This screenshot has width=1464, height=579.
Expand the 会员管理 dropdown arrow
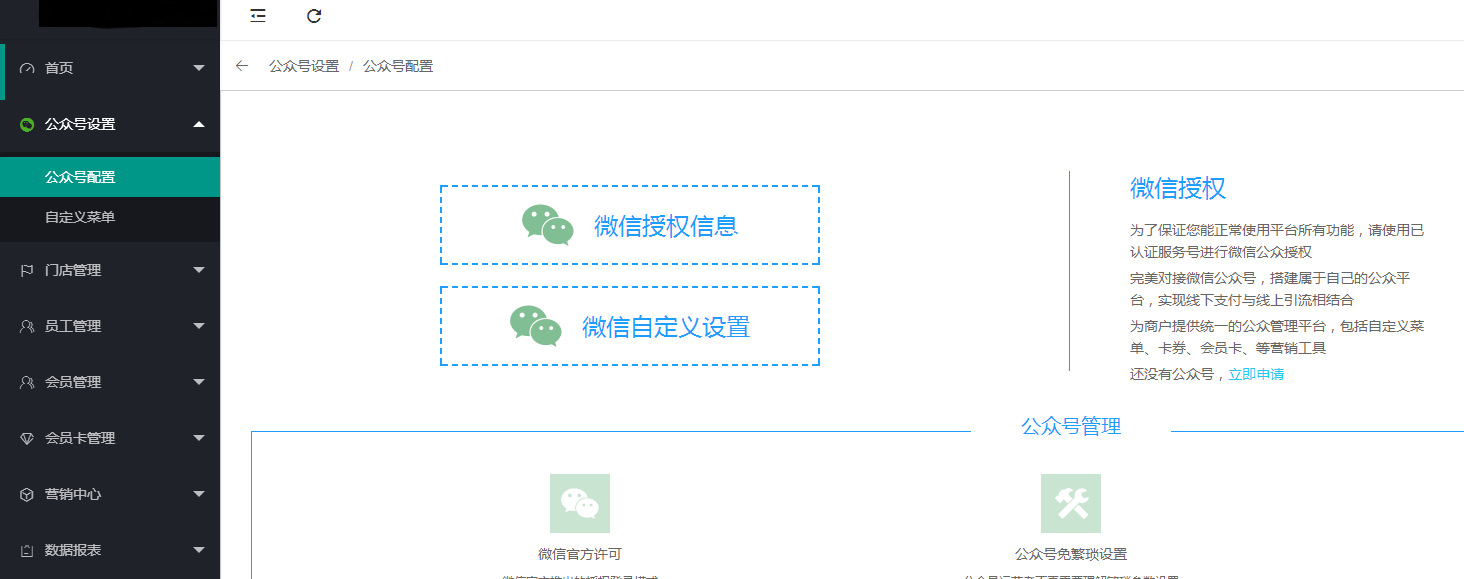click(x=199, y=382)
